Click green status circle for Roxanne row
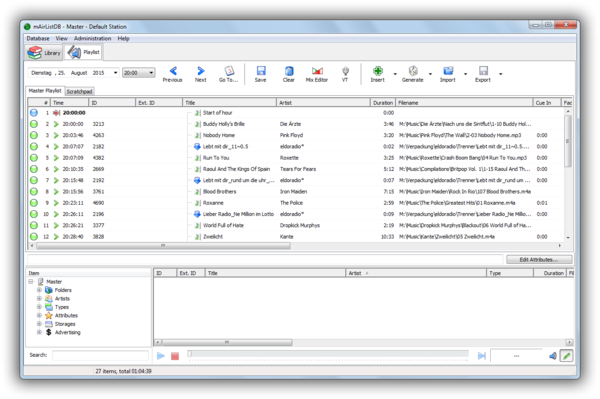Screen dimensions: 600x399 pos(34,203)
